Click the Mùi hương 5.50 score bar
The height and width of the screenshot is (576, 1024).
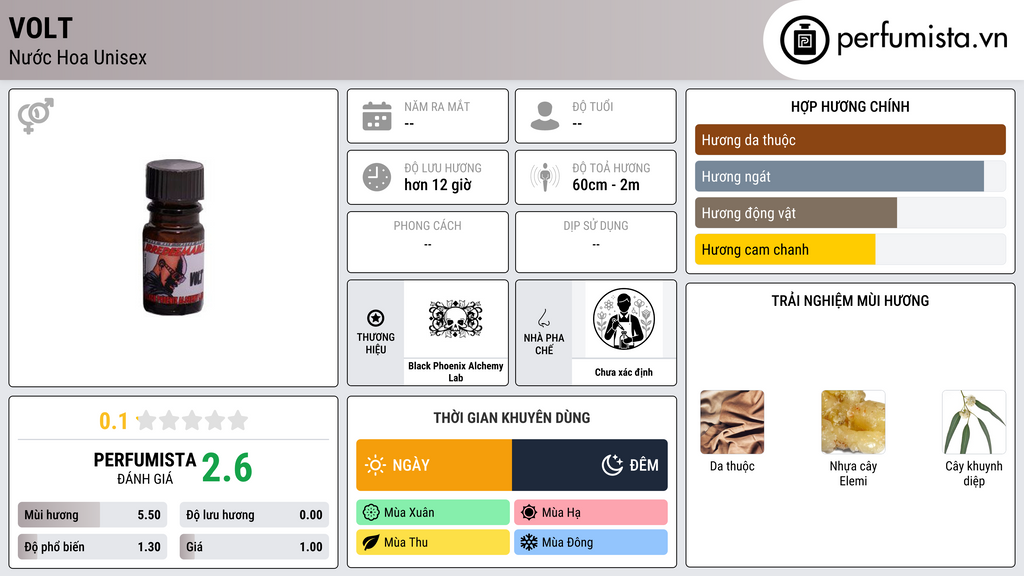click(x=93, y=515)
